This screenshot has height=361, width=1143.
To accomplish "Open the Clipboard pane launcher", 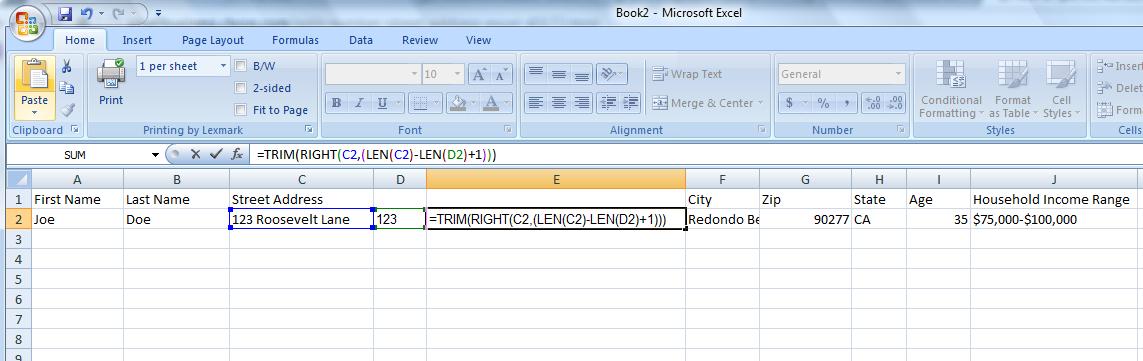I will (74, 130).
